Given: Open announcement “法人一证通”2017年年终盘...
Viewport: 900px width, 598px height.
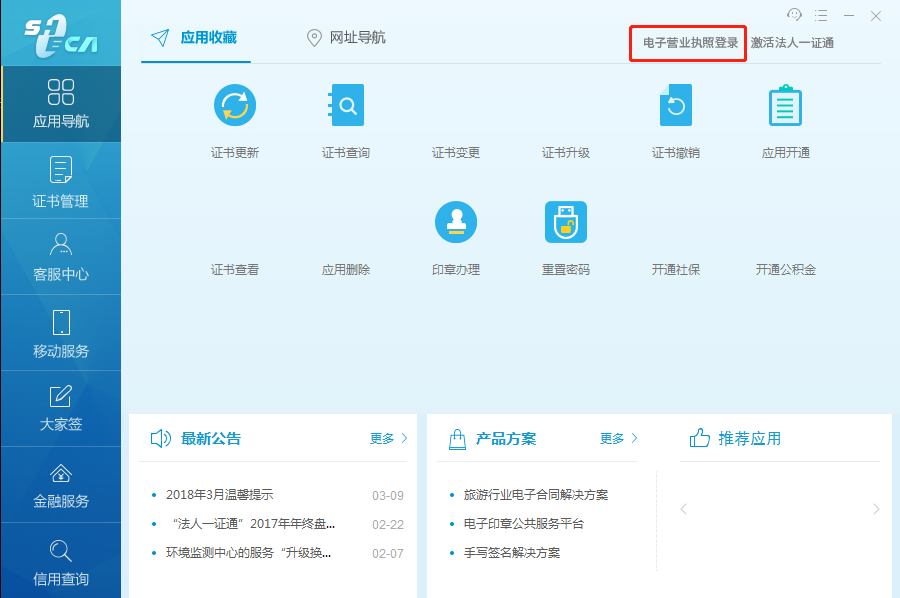Looking at the screenshot, I should [x=253, y=524].
